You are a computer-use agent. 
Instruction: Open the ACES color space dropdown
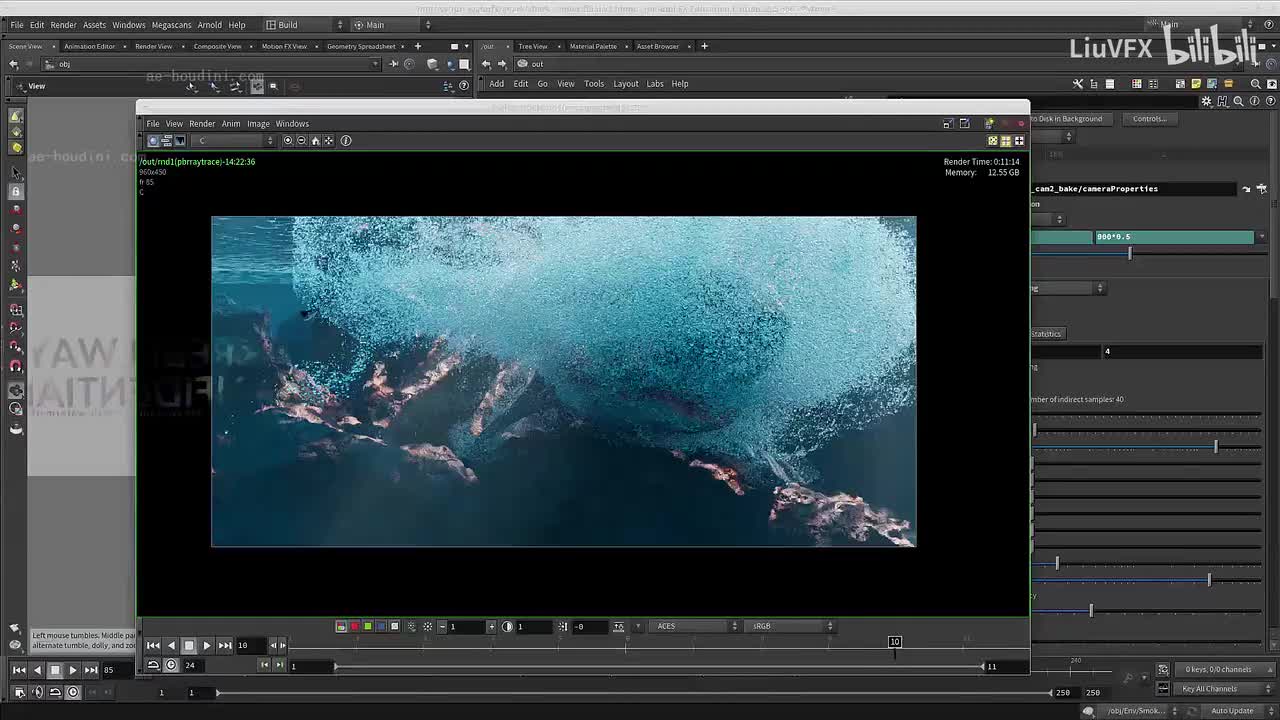pos(695,626)
